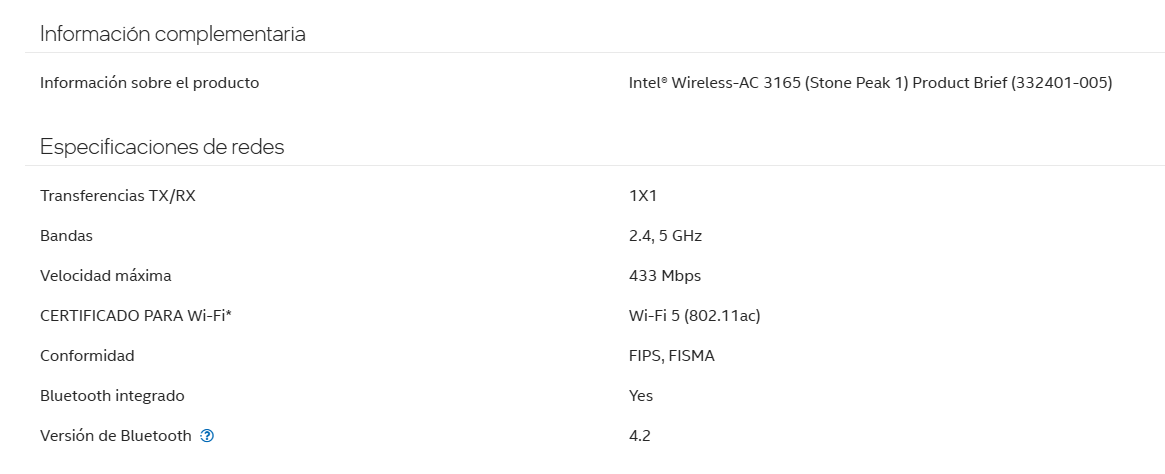Viewport: 1165px width, 474px height.
Task: Click the Información complementaria section heading
Action: tap(172, 34)
